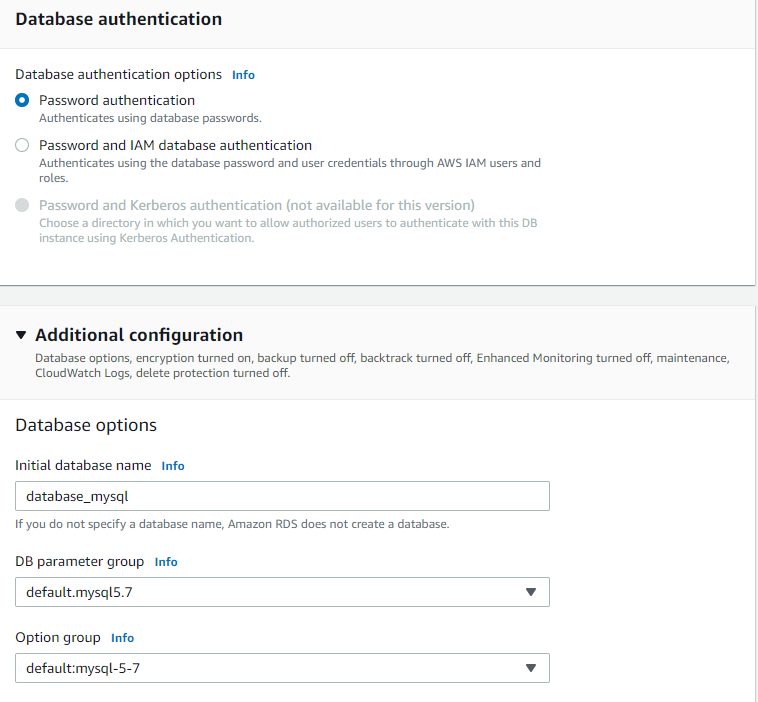
Task: Open Info link for DB parameter group
Action: point(166,562)
